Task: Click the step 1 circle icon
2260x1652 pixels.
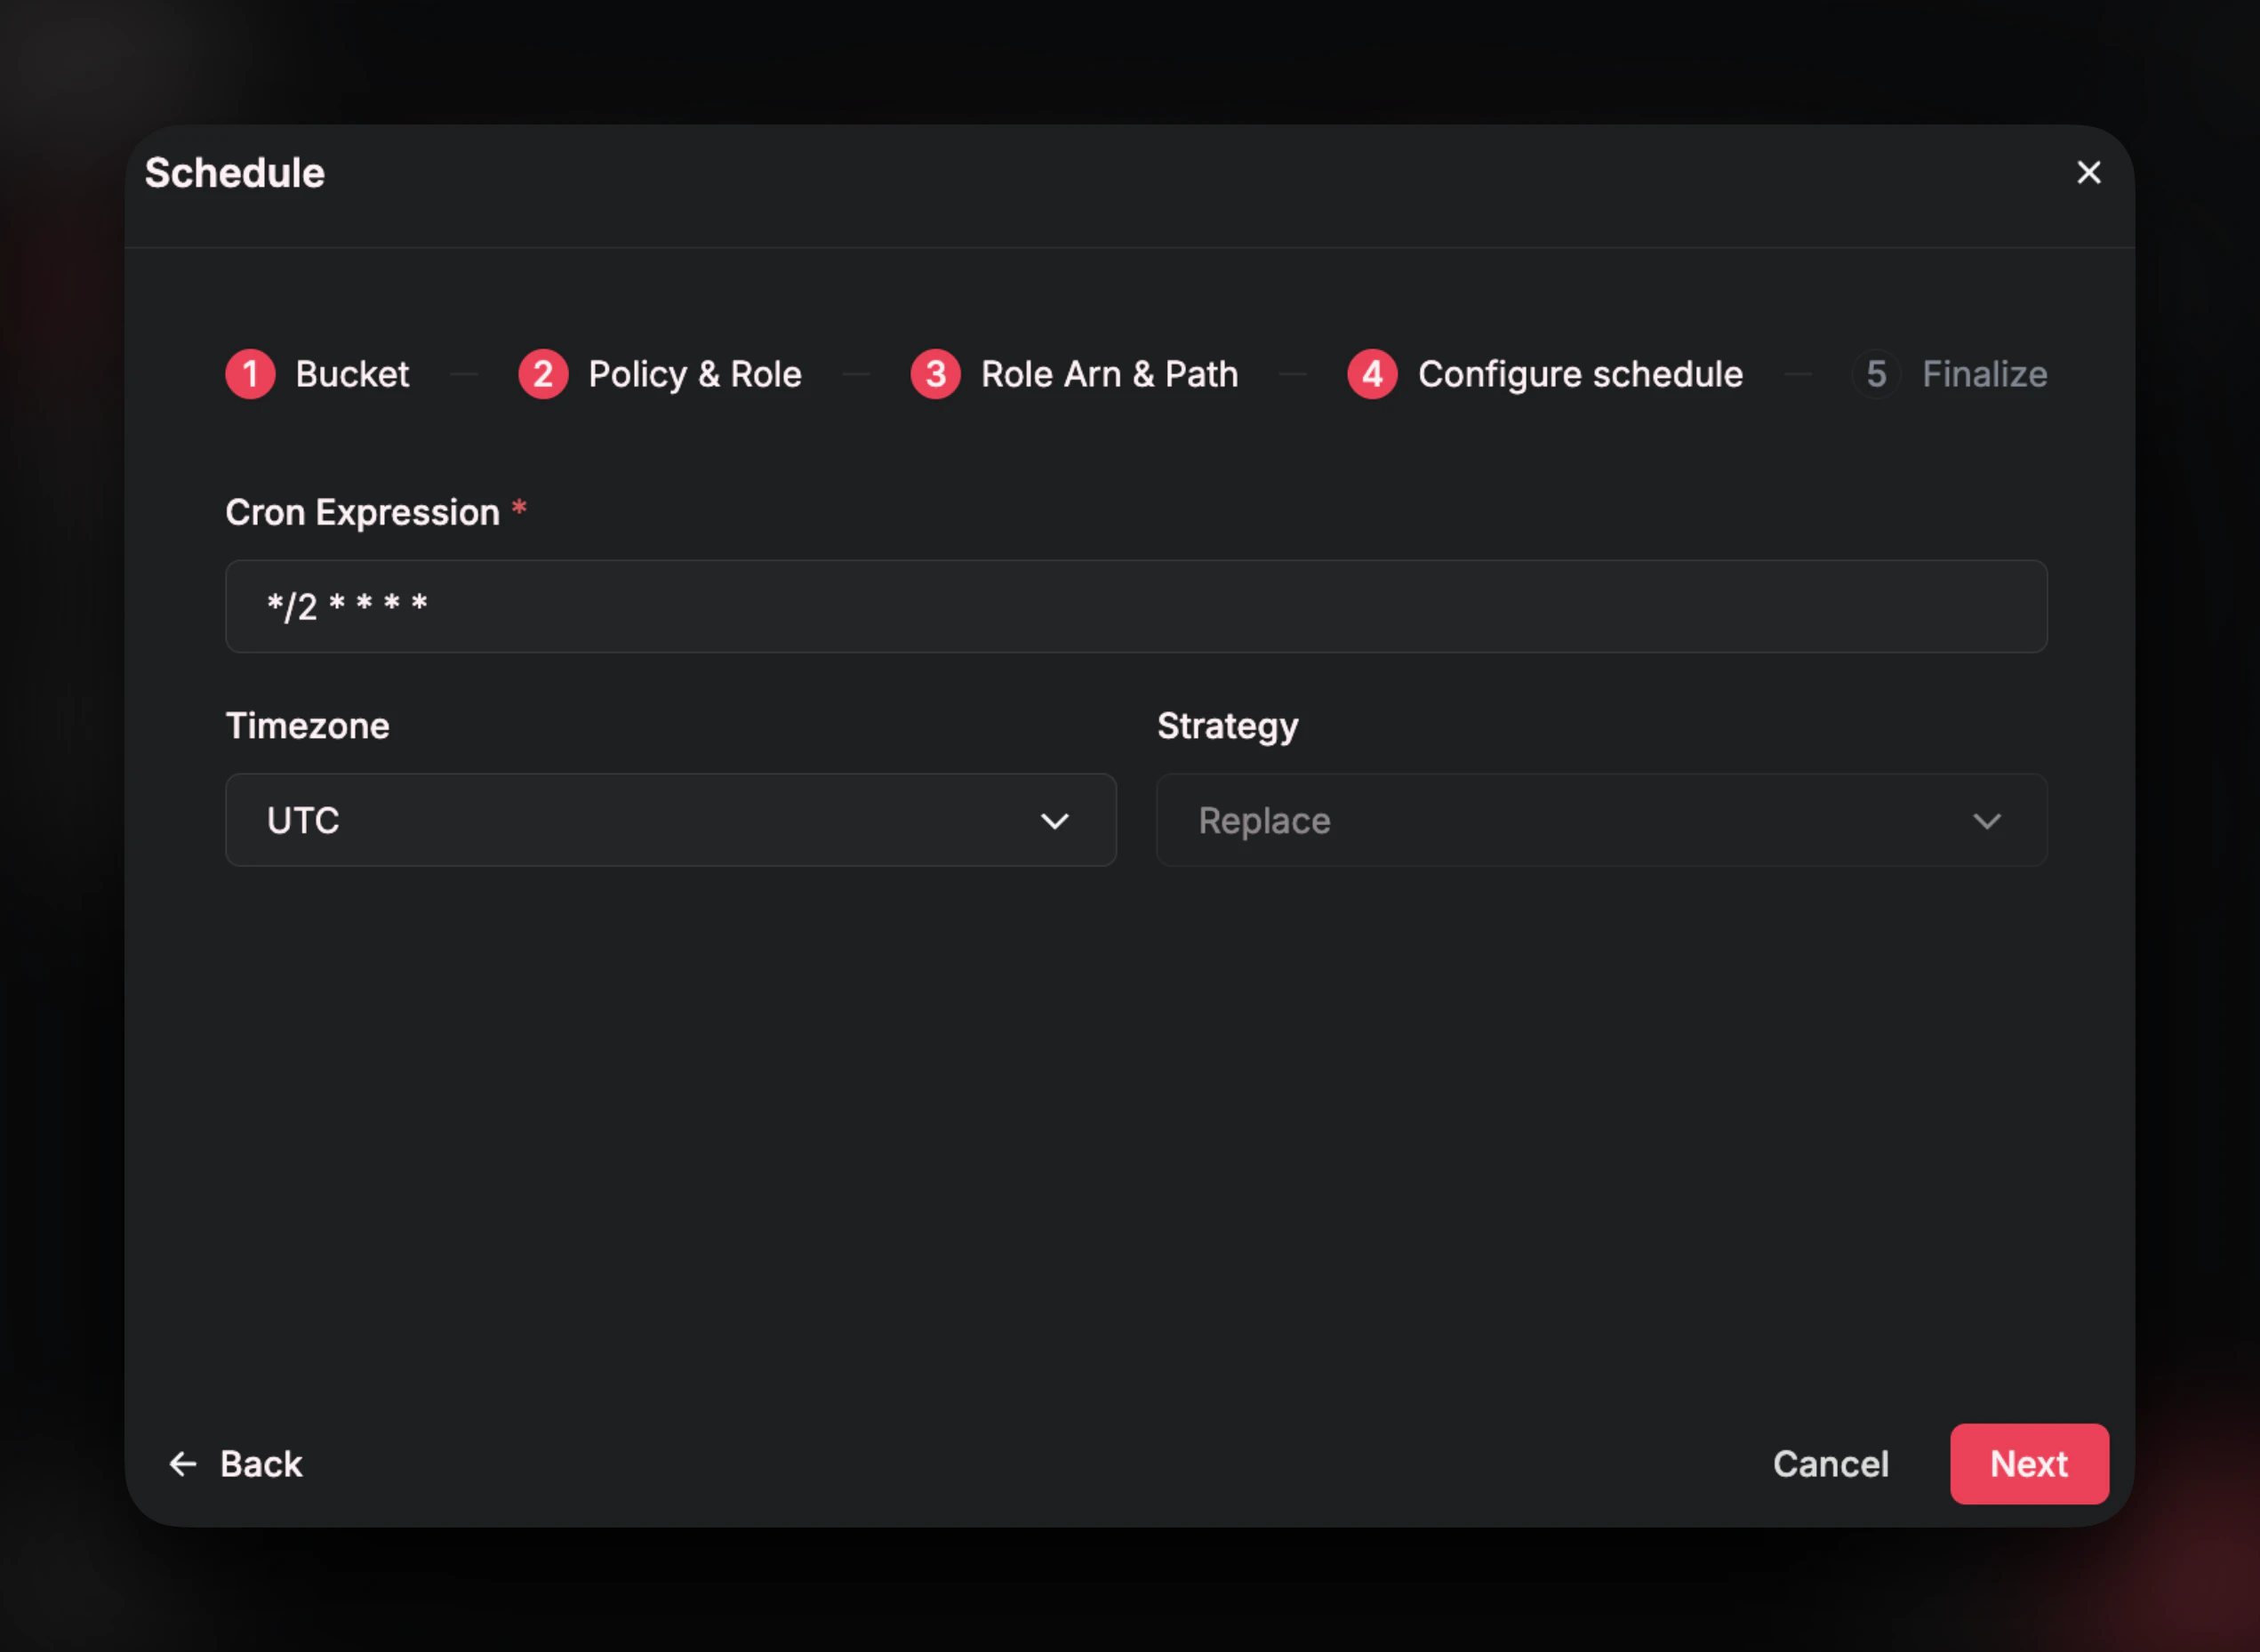Action: coord(250,374)
